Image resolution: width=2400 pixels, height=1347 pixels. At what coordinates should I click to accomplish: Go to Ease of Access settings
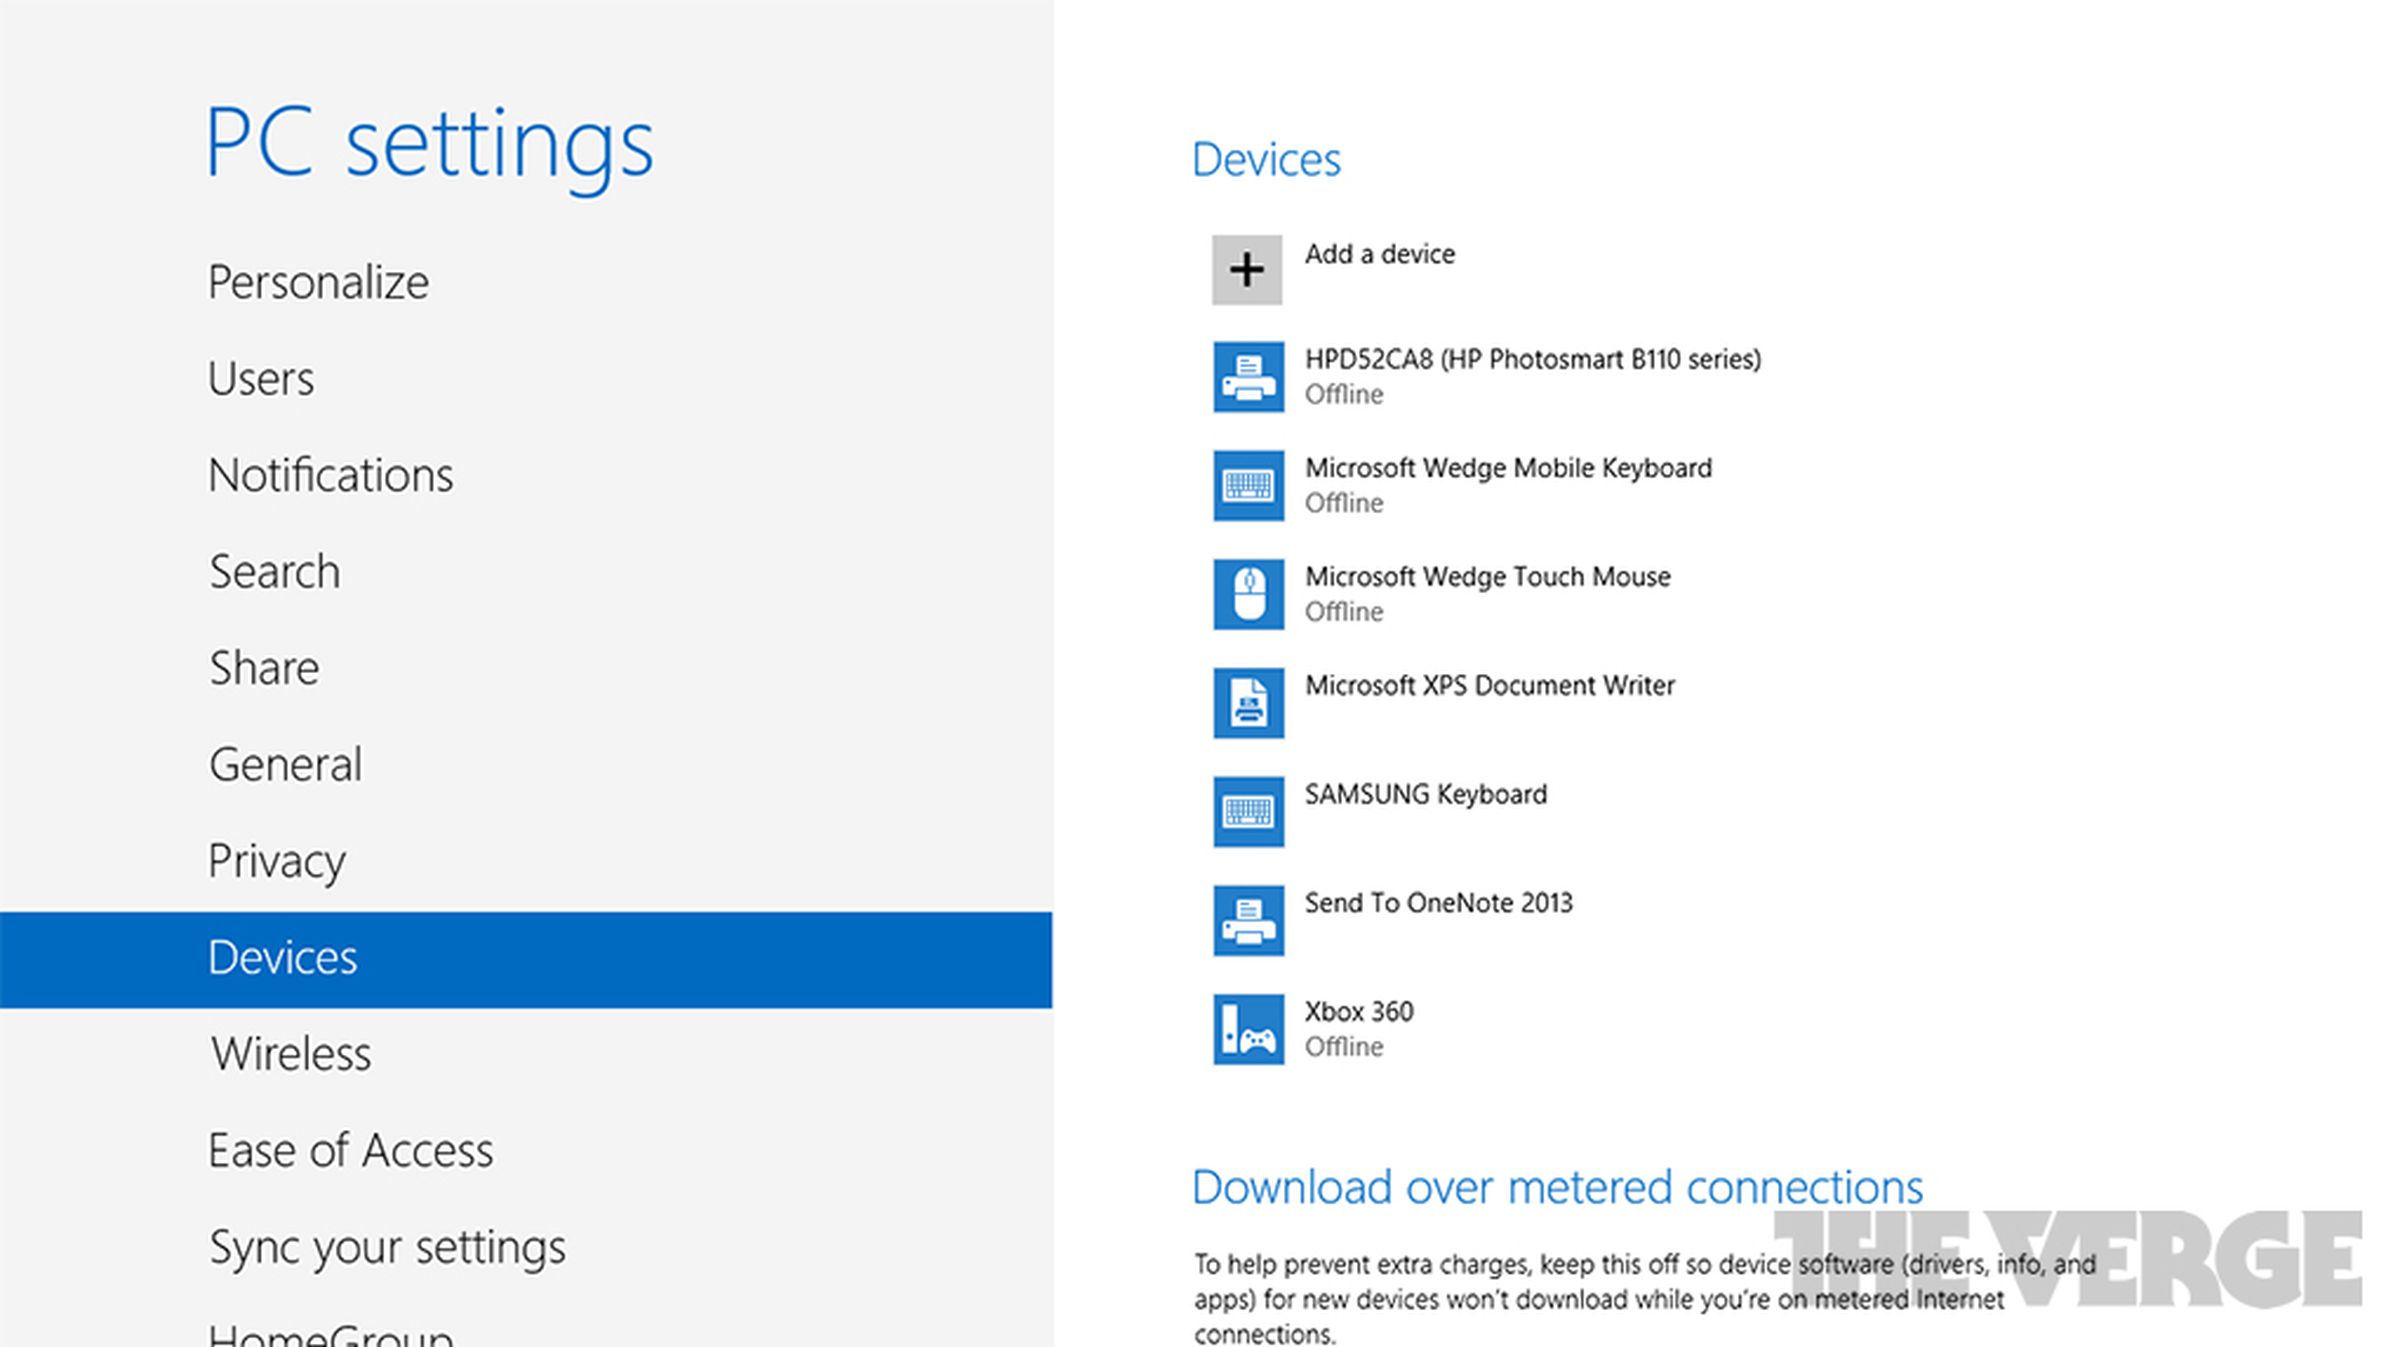click(x=351, y=1151)
